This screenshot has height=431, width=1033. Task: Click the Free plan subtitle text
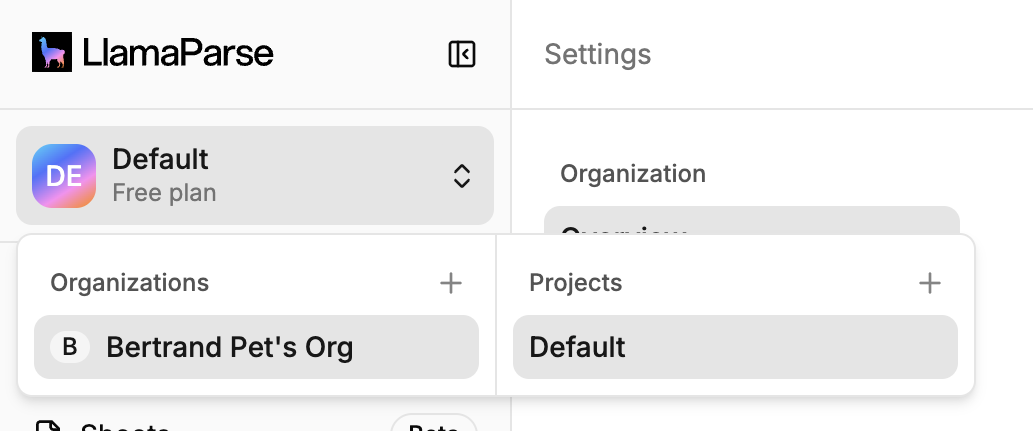coord(164,192)
